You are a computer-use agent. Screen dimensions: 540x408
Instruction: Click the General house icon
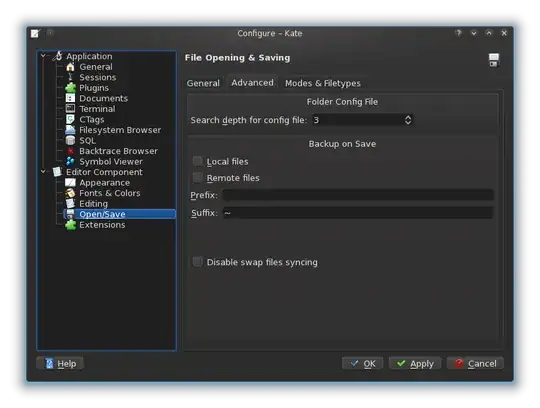pyautogui.click(x=70, y=67)
